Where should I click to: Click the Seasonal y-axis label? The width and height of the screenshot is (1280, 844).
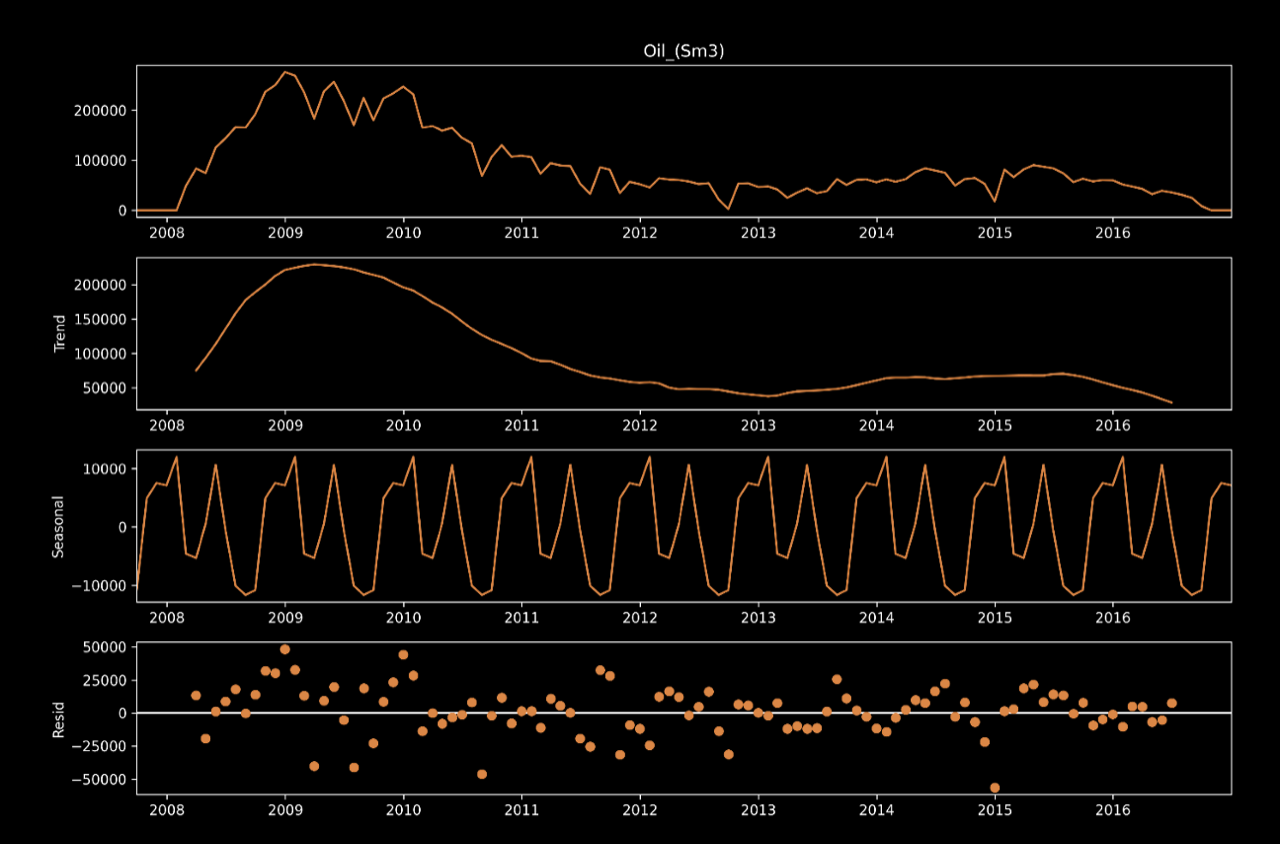[60, 526]
